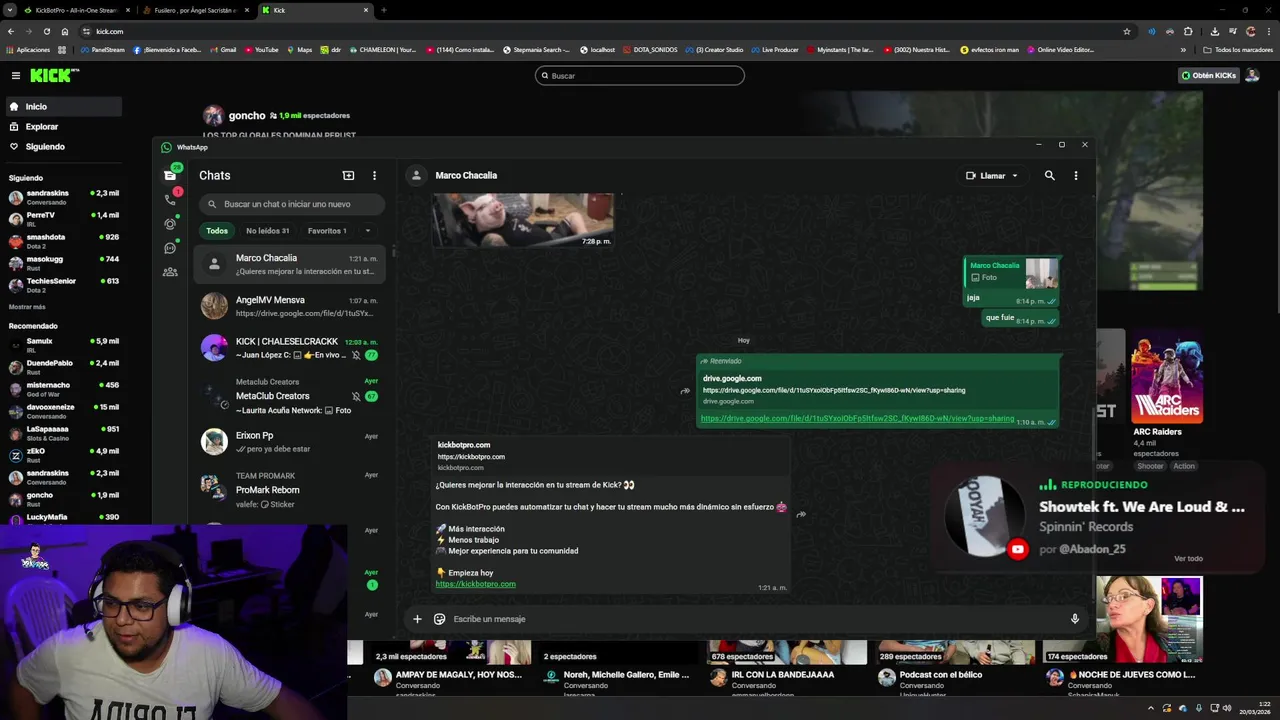The width and height of the screenshot is (1280, 720).
Task: Open browser home page
Action: (65, 31)
